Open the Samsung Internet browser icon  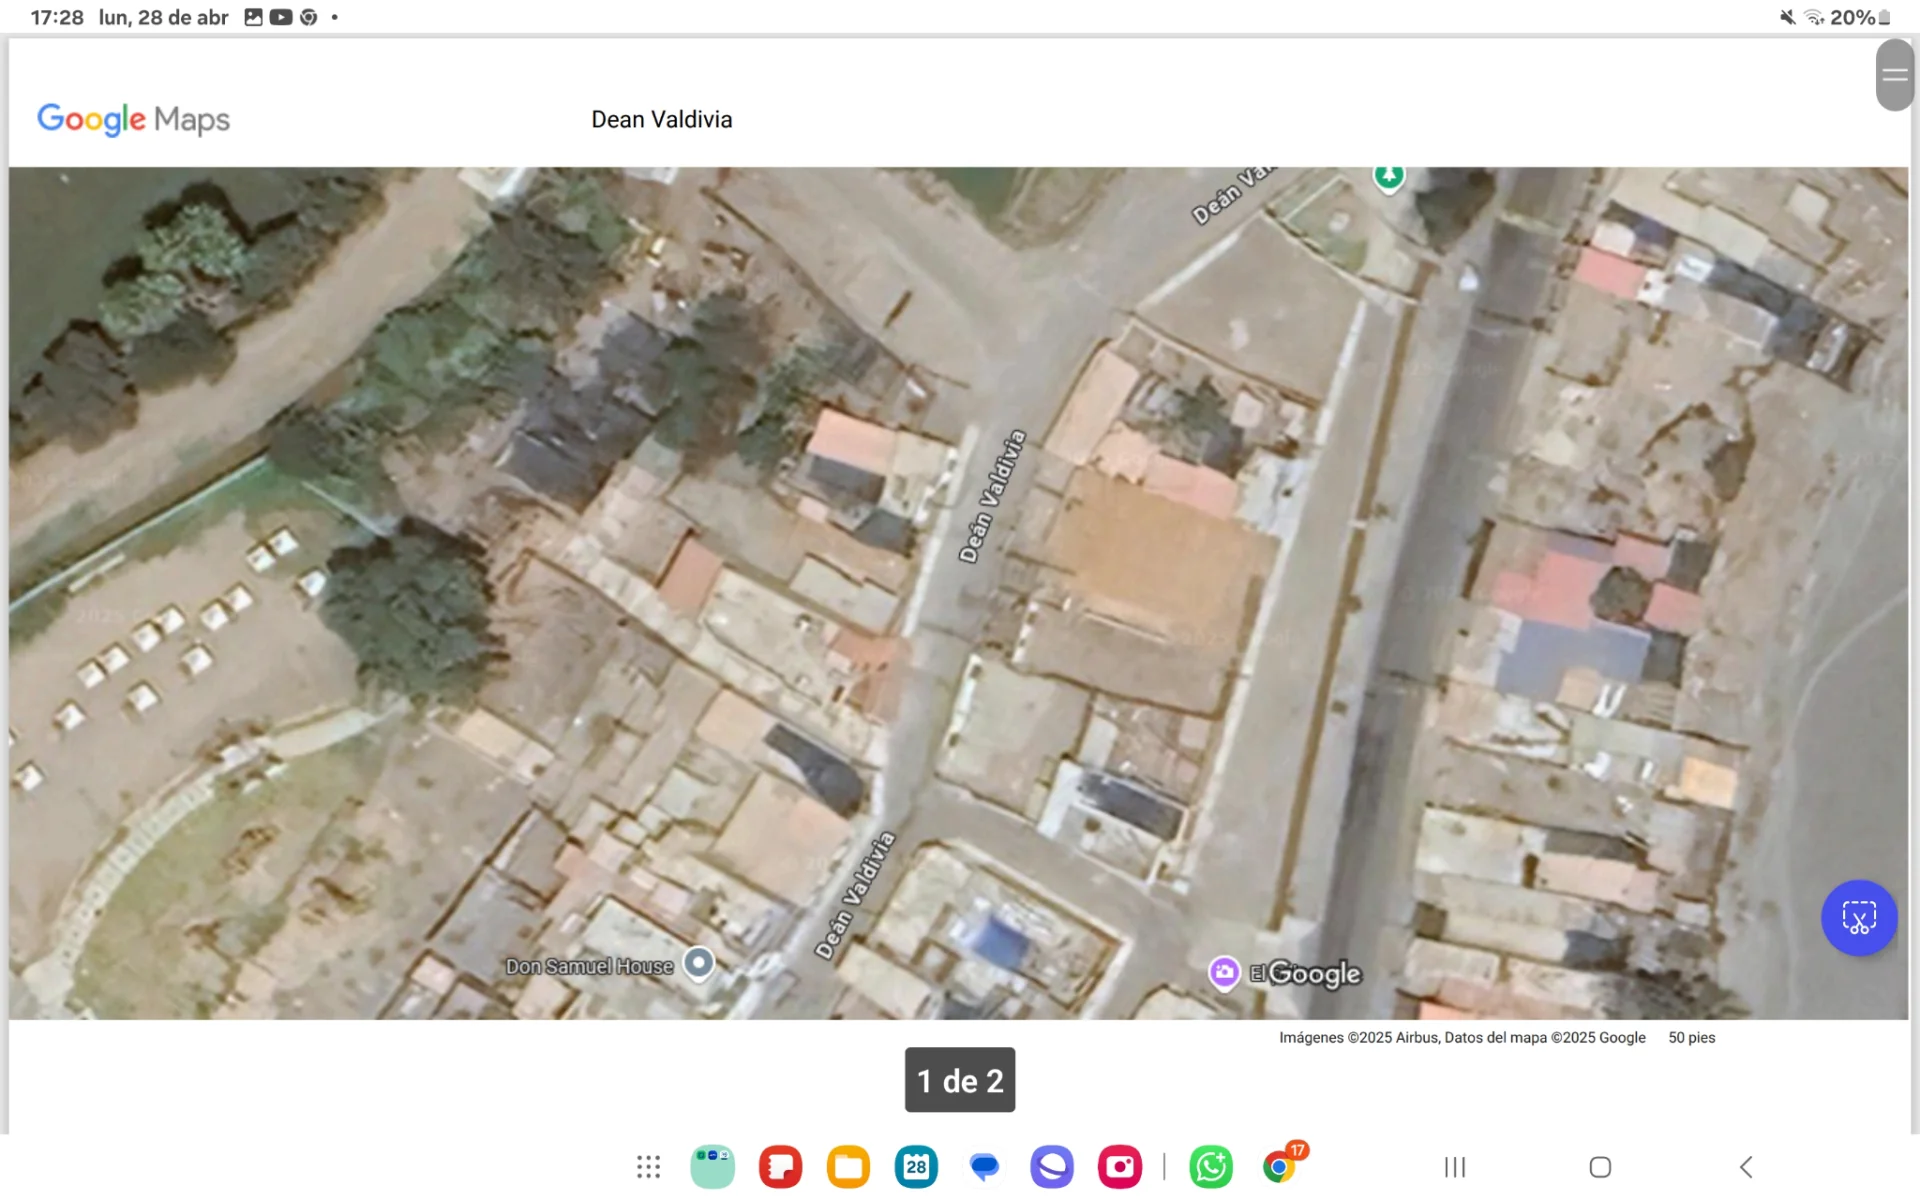pyautogui.click(x=1051, y=1167)
